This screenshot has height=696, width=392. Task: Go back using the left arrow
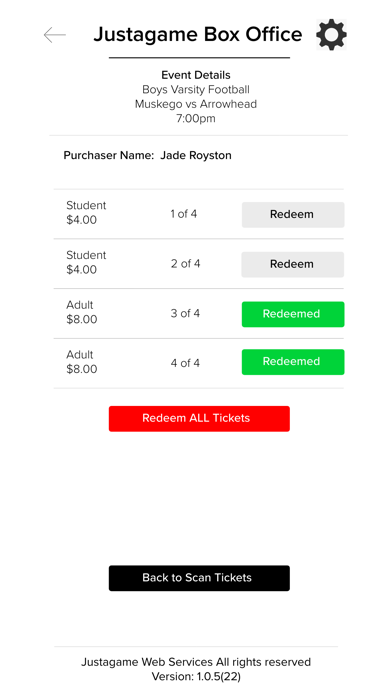coord(55,35)
